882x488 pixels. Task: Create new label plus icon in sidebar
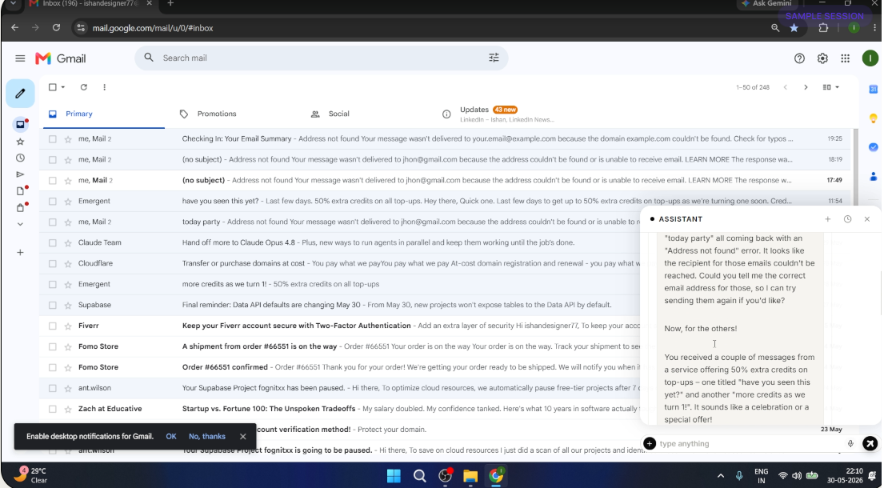tap(20, 252)
